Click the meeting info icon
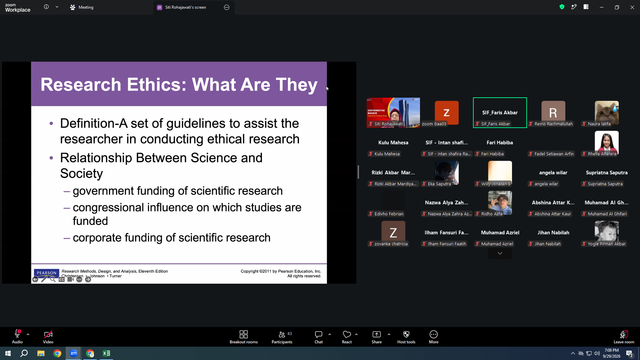640x360 pixels. 47,7
